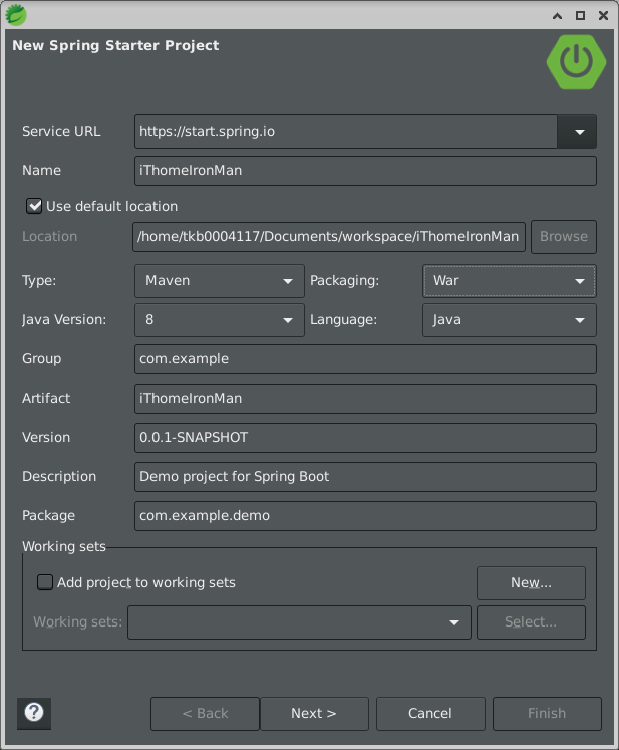Click the Packaging: label
The width and height of the screenshot is (619, 750).
(344, 280)
